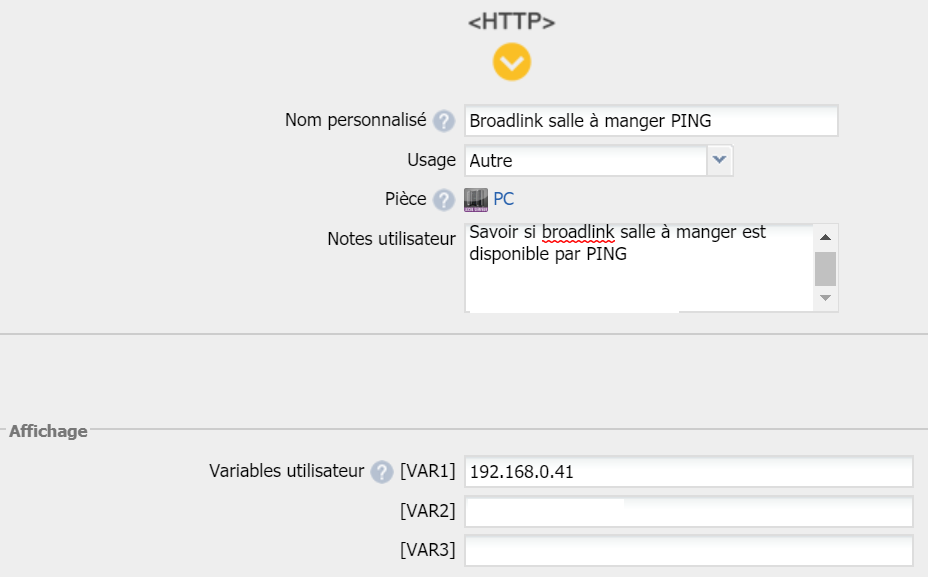This screenshot has height=577, width=928.
Task: Click the yellow down-chevron under <HTTP>
Action: pyautogui.click(x=511, y=63)
